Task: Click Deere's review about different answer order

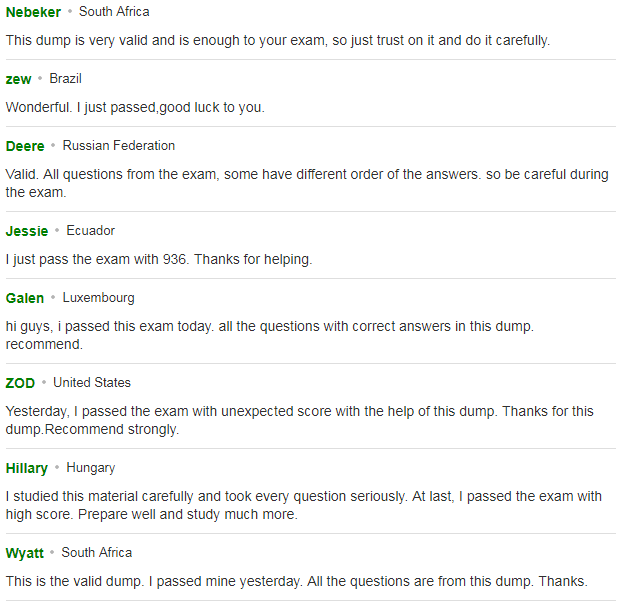Action: [x=307, y=183]
